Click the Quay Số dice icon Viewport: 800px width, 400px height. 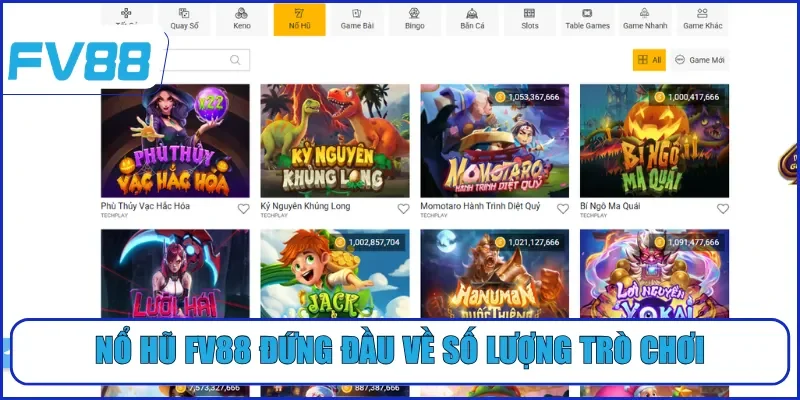coord(184,13)
